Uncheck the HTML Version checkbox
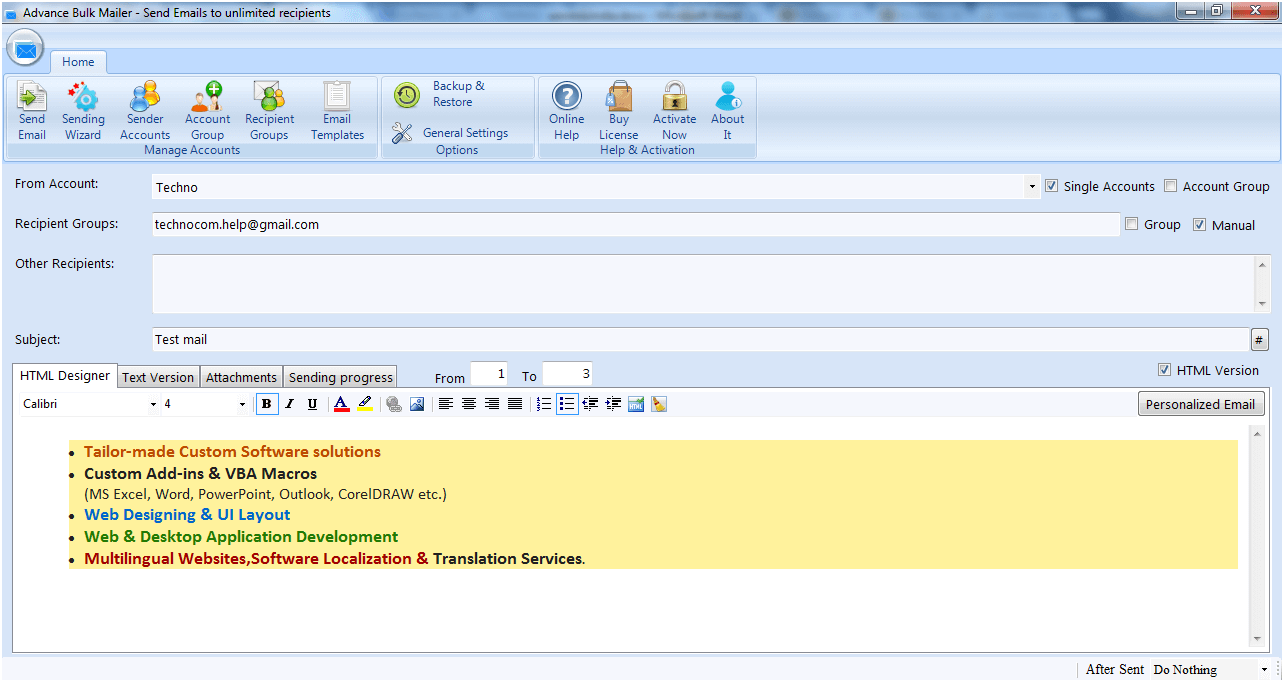This screenshot has height=680, width=1284. pyautogui.click(x=1164, y=370)
